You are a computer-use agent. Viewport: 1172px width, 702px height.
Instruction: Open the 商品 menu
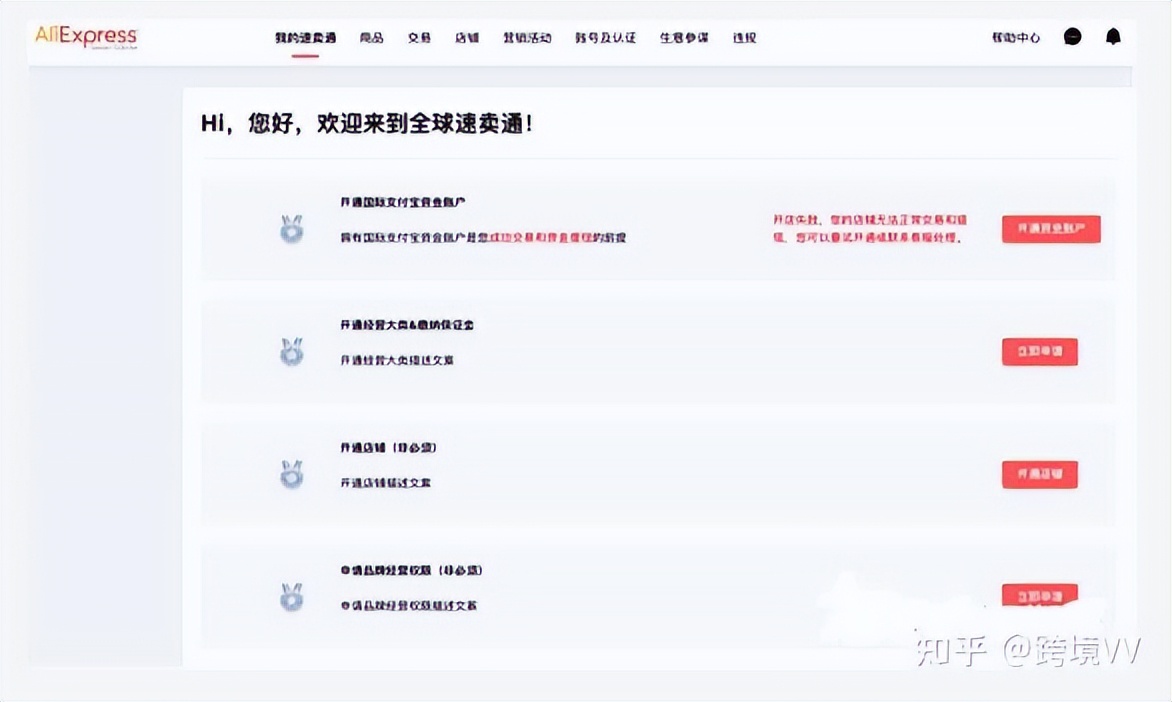click(x=372, y=35)
